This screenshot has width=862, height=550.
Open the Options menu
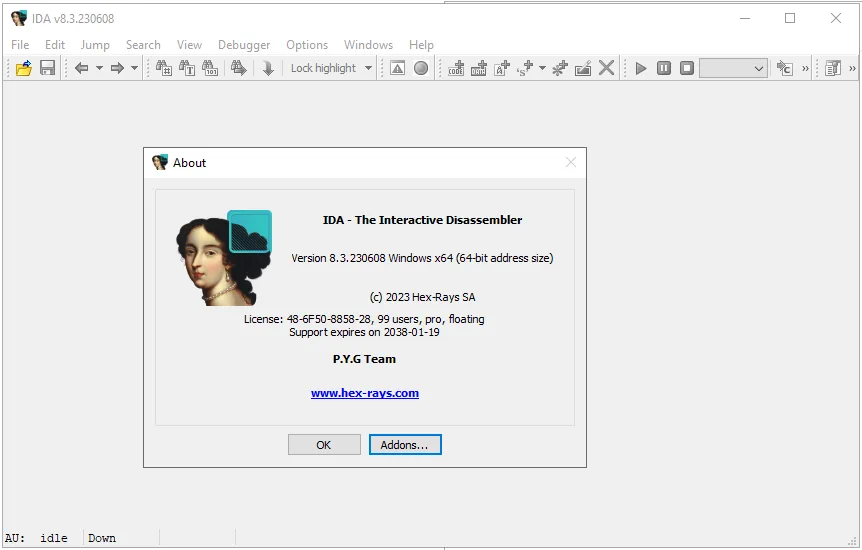coord(307,45)
